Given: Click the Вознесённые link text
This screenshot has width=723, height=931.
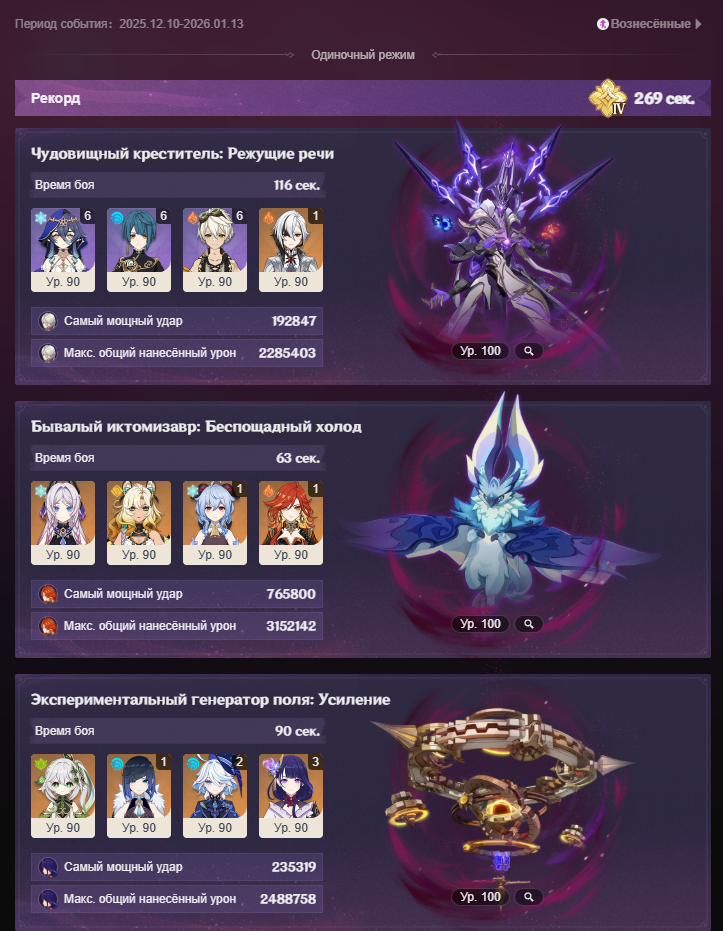Looking at the screenshot, I should 651,24.
